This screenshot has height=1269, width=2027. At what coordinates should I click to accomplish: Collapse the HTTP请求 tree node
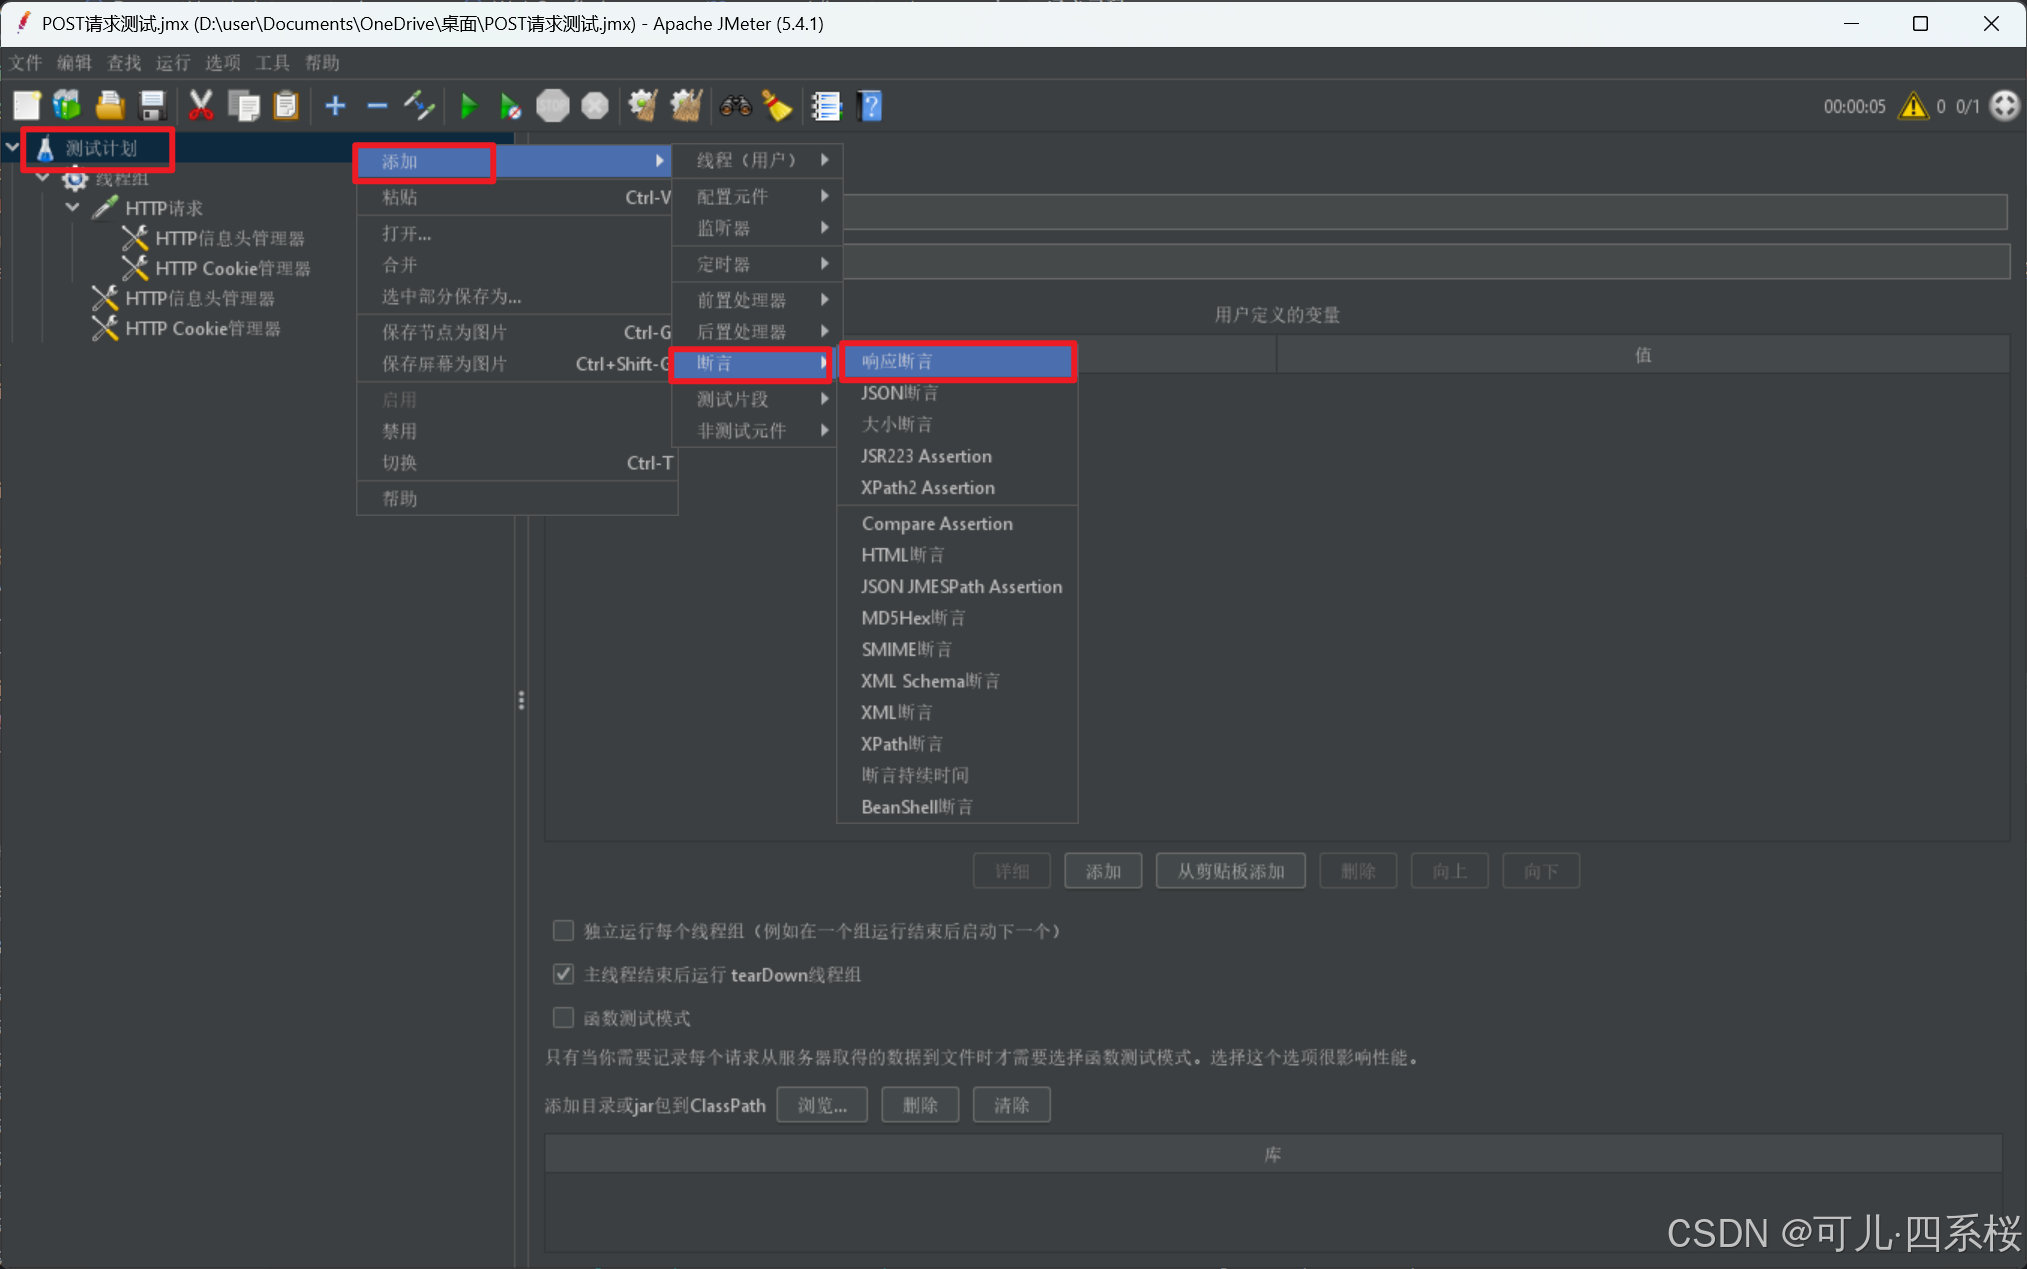pos(73,208)
